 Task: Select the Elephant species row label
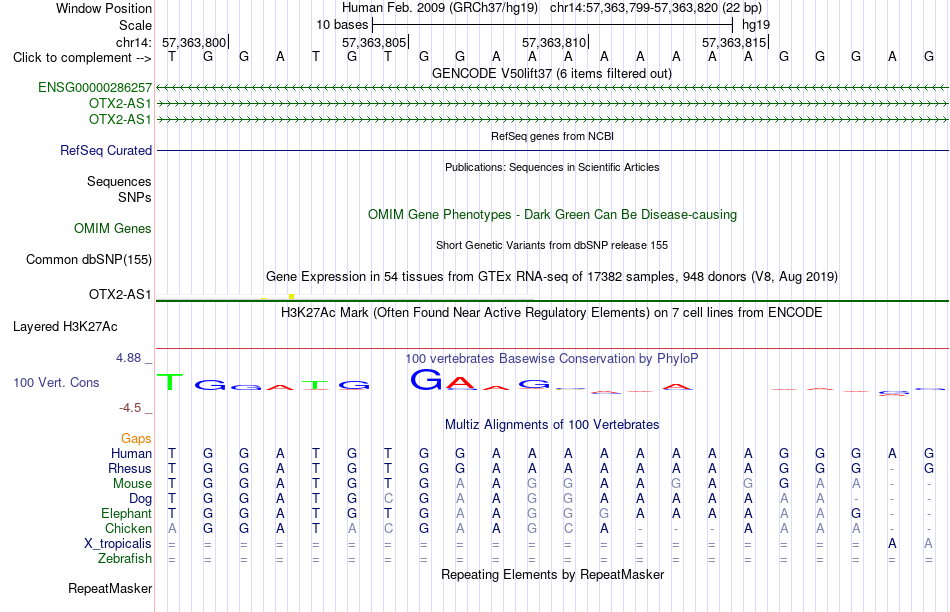(126, 513)
